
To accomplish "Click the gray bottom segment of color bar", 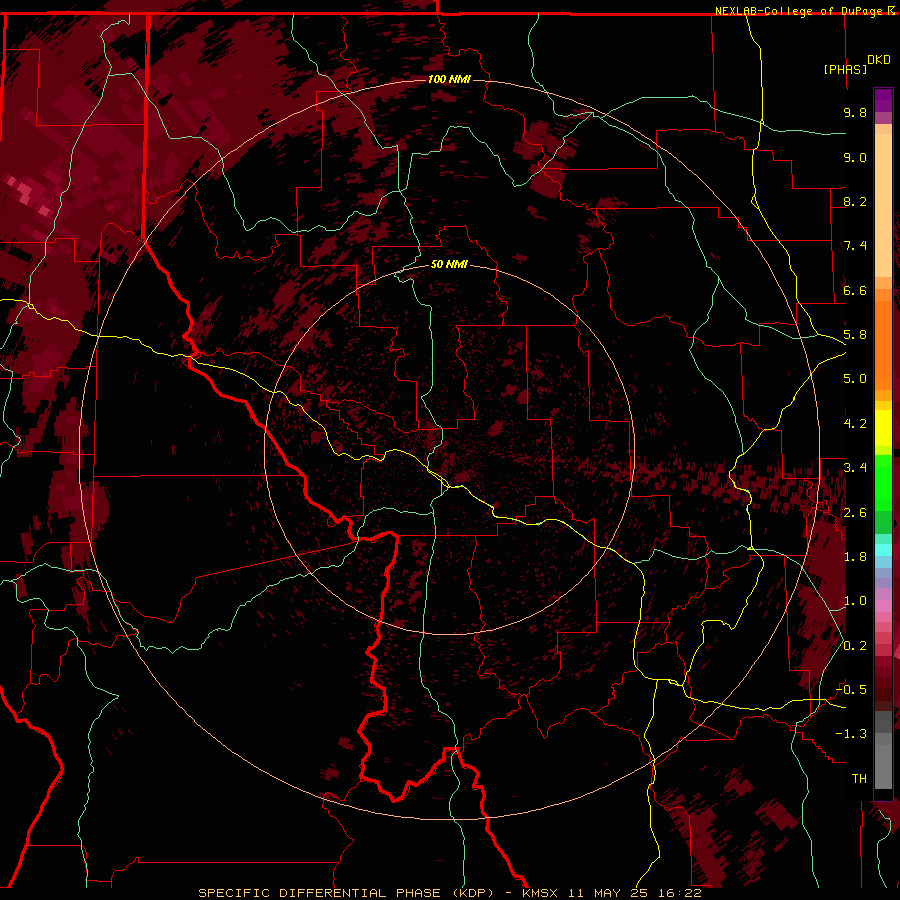I will (x=883, y=763).
